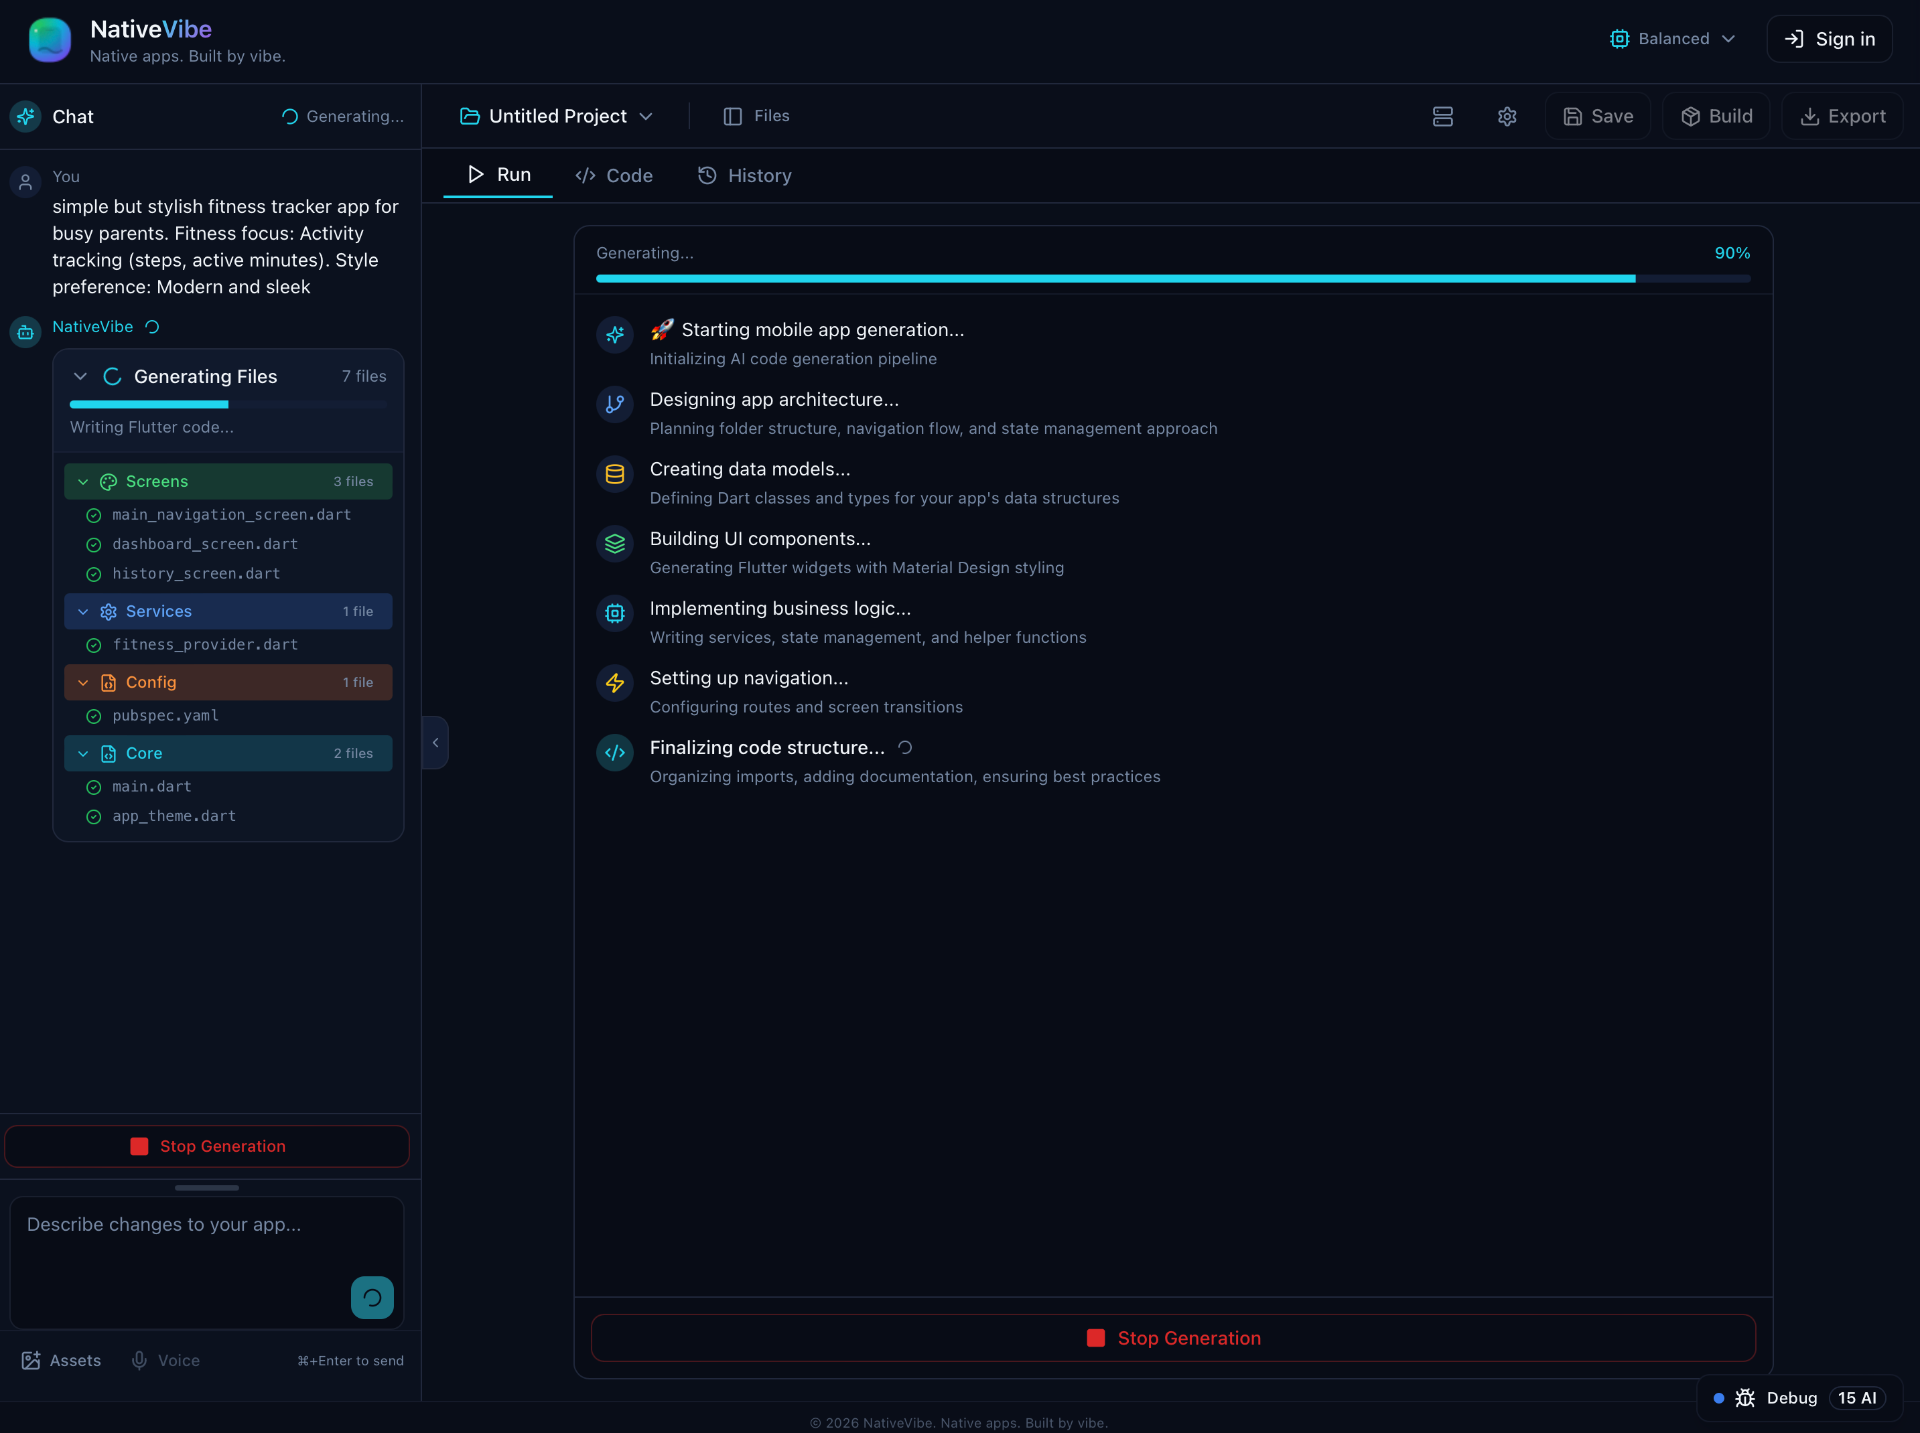The height and width of the screenshot is (1433, 1920).
Task: Open project settings gear icon
Action: coord(1507,116)
